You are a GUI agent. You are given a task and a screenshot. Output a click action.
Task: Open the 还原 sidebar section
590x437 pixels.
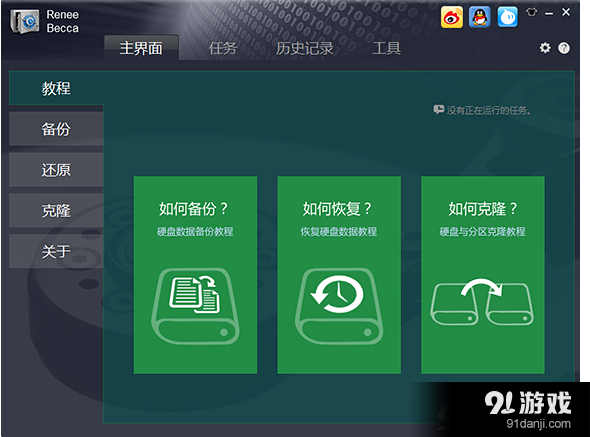(x=56, y=170)
